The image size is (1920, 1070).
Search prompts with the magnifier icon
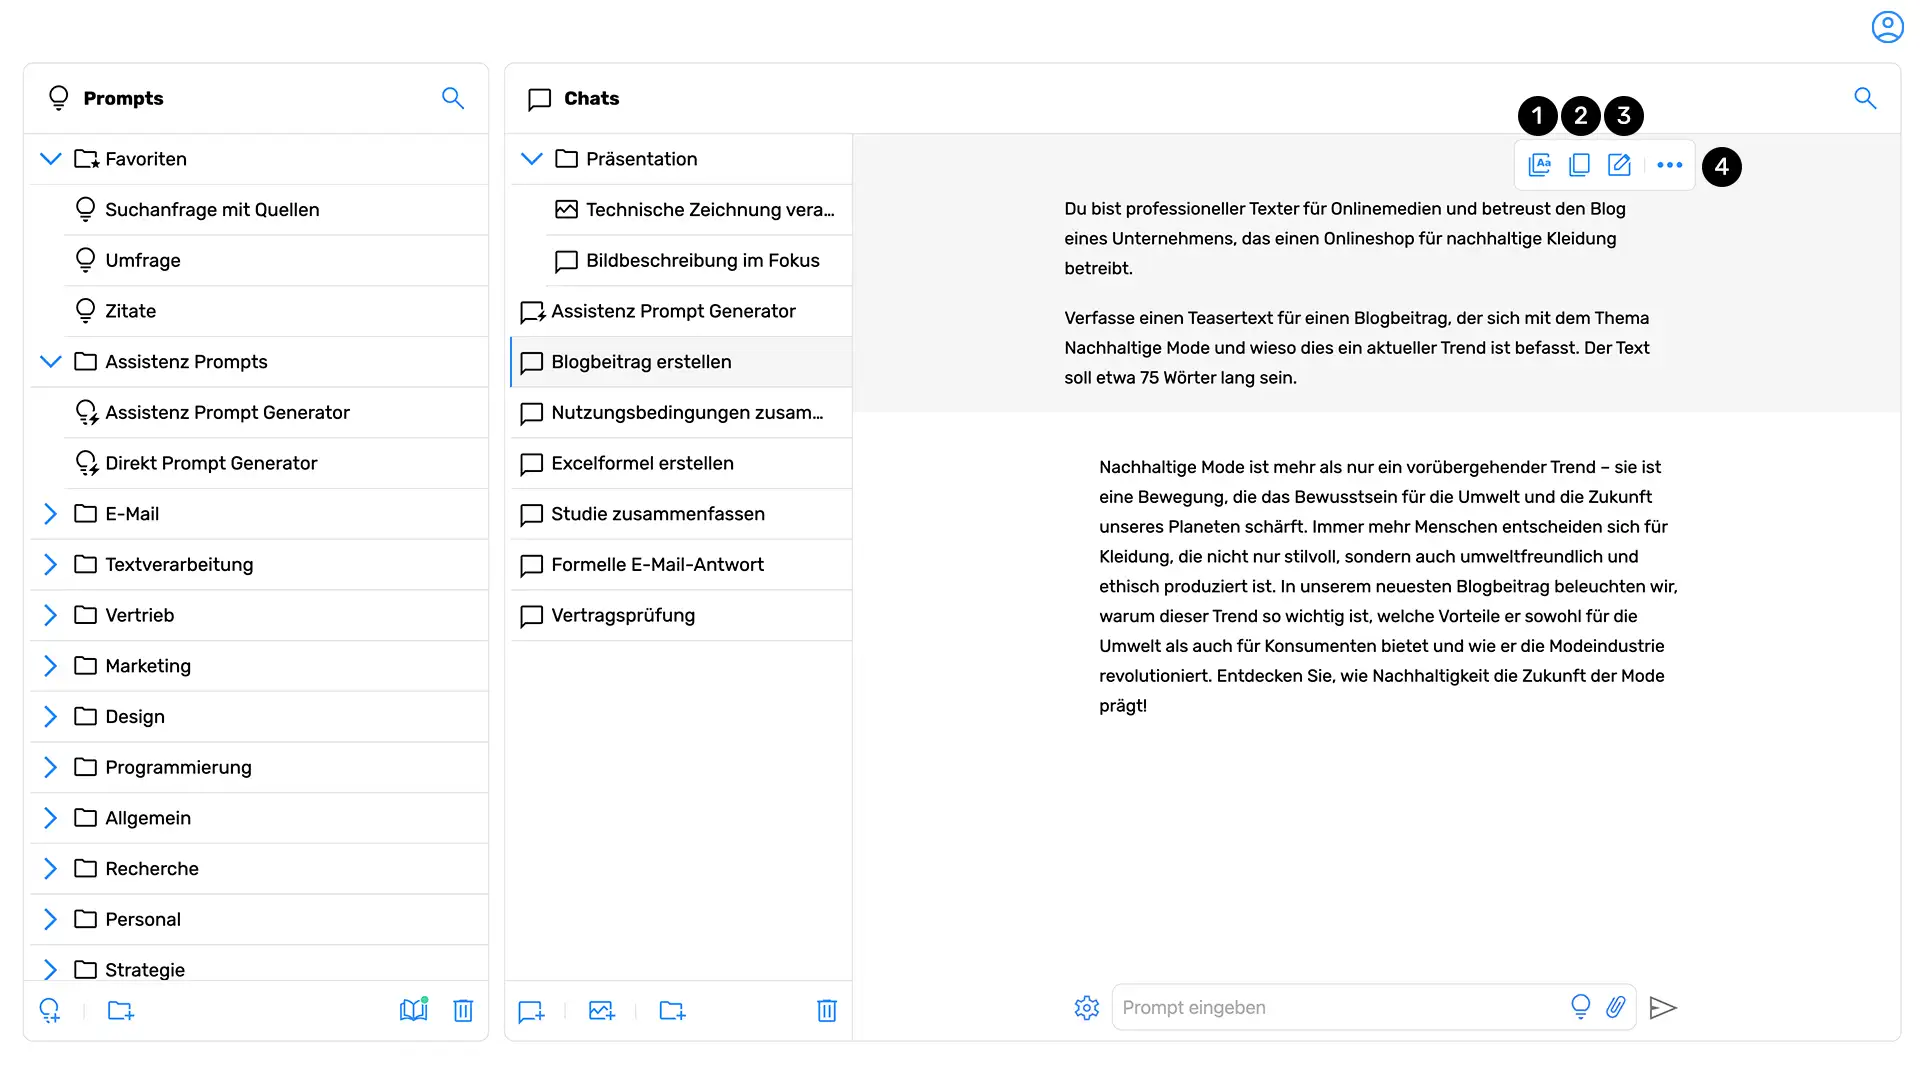coord(453,98)
